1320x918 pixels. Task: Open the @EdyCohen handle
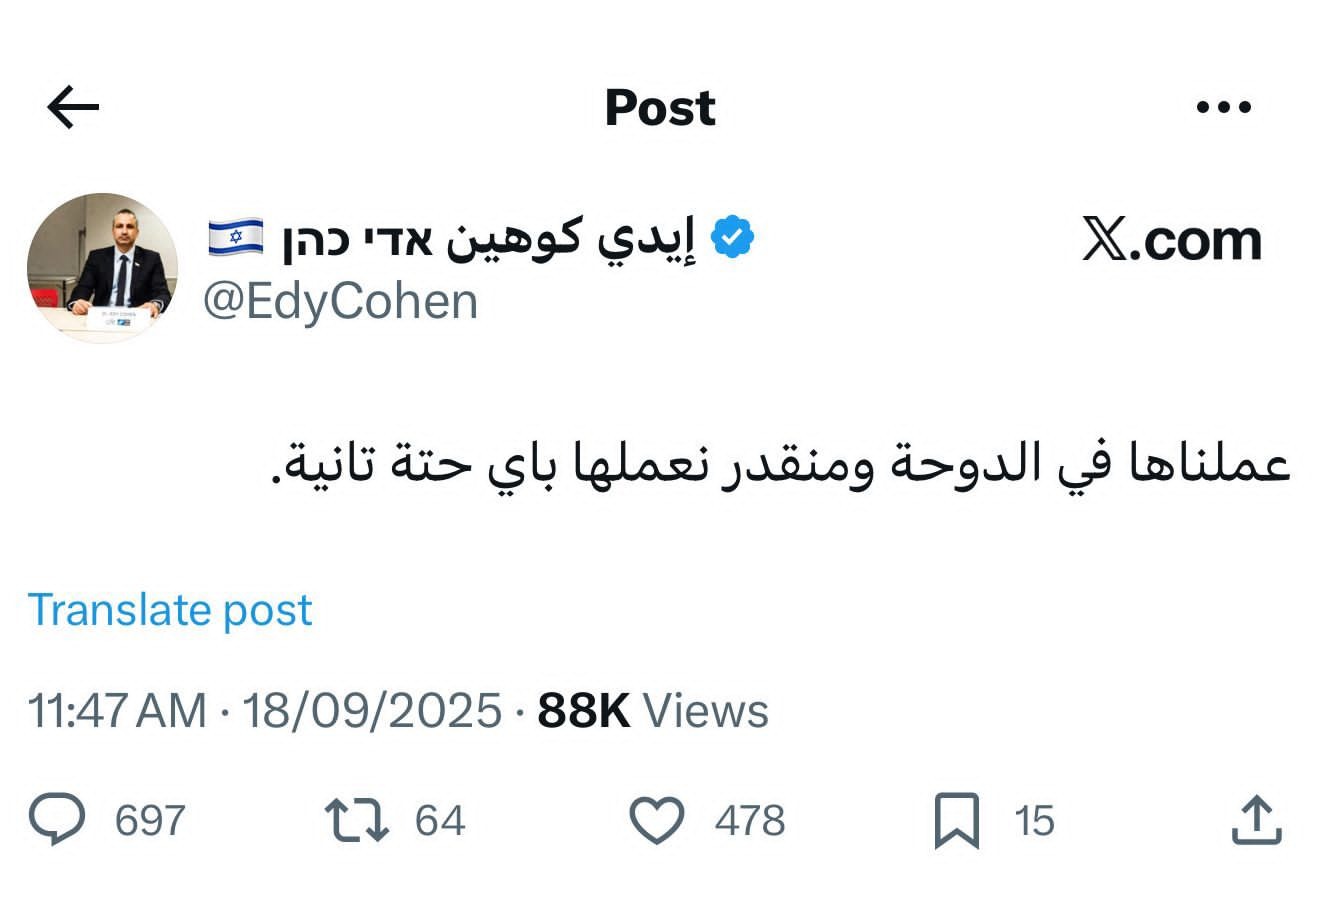pyautogui.click(x=340, y=302)
